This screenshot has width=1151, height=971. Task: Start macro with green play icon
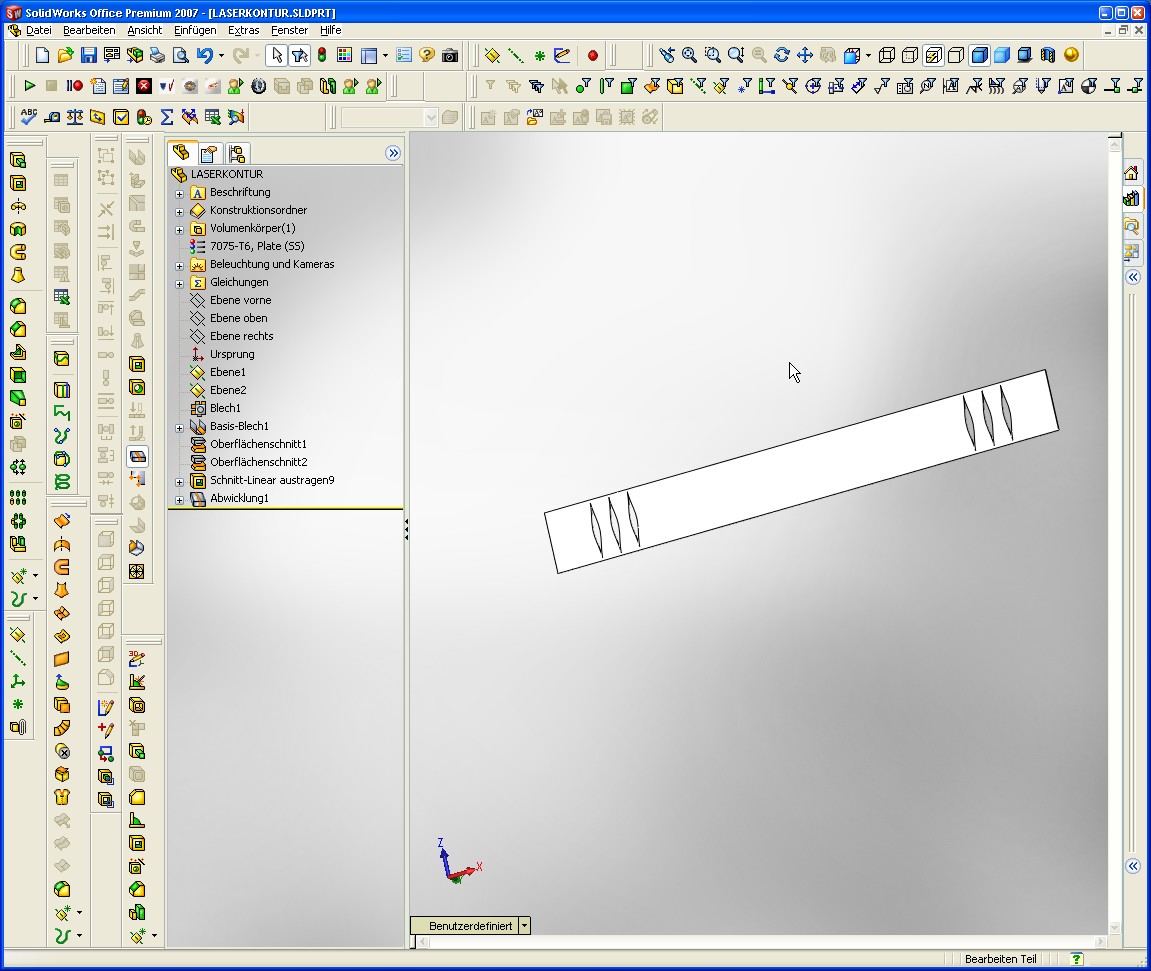(29, 86)
